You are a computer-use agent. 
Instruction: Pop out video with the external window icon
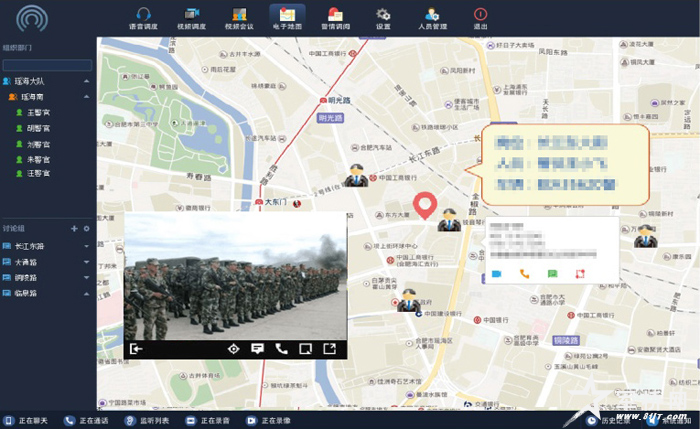pos(329,349)
